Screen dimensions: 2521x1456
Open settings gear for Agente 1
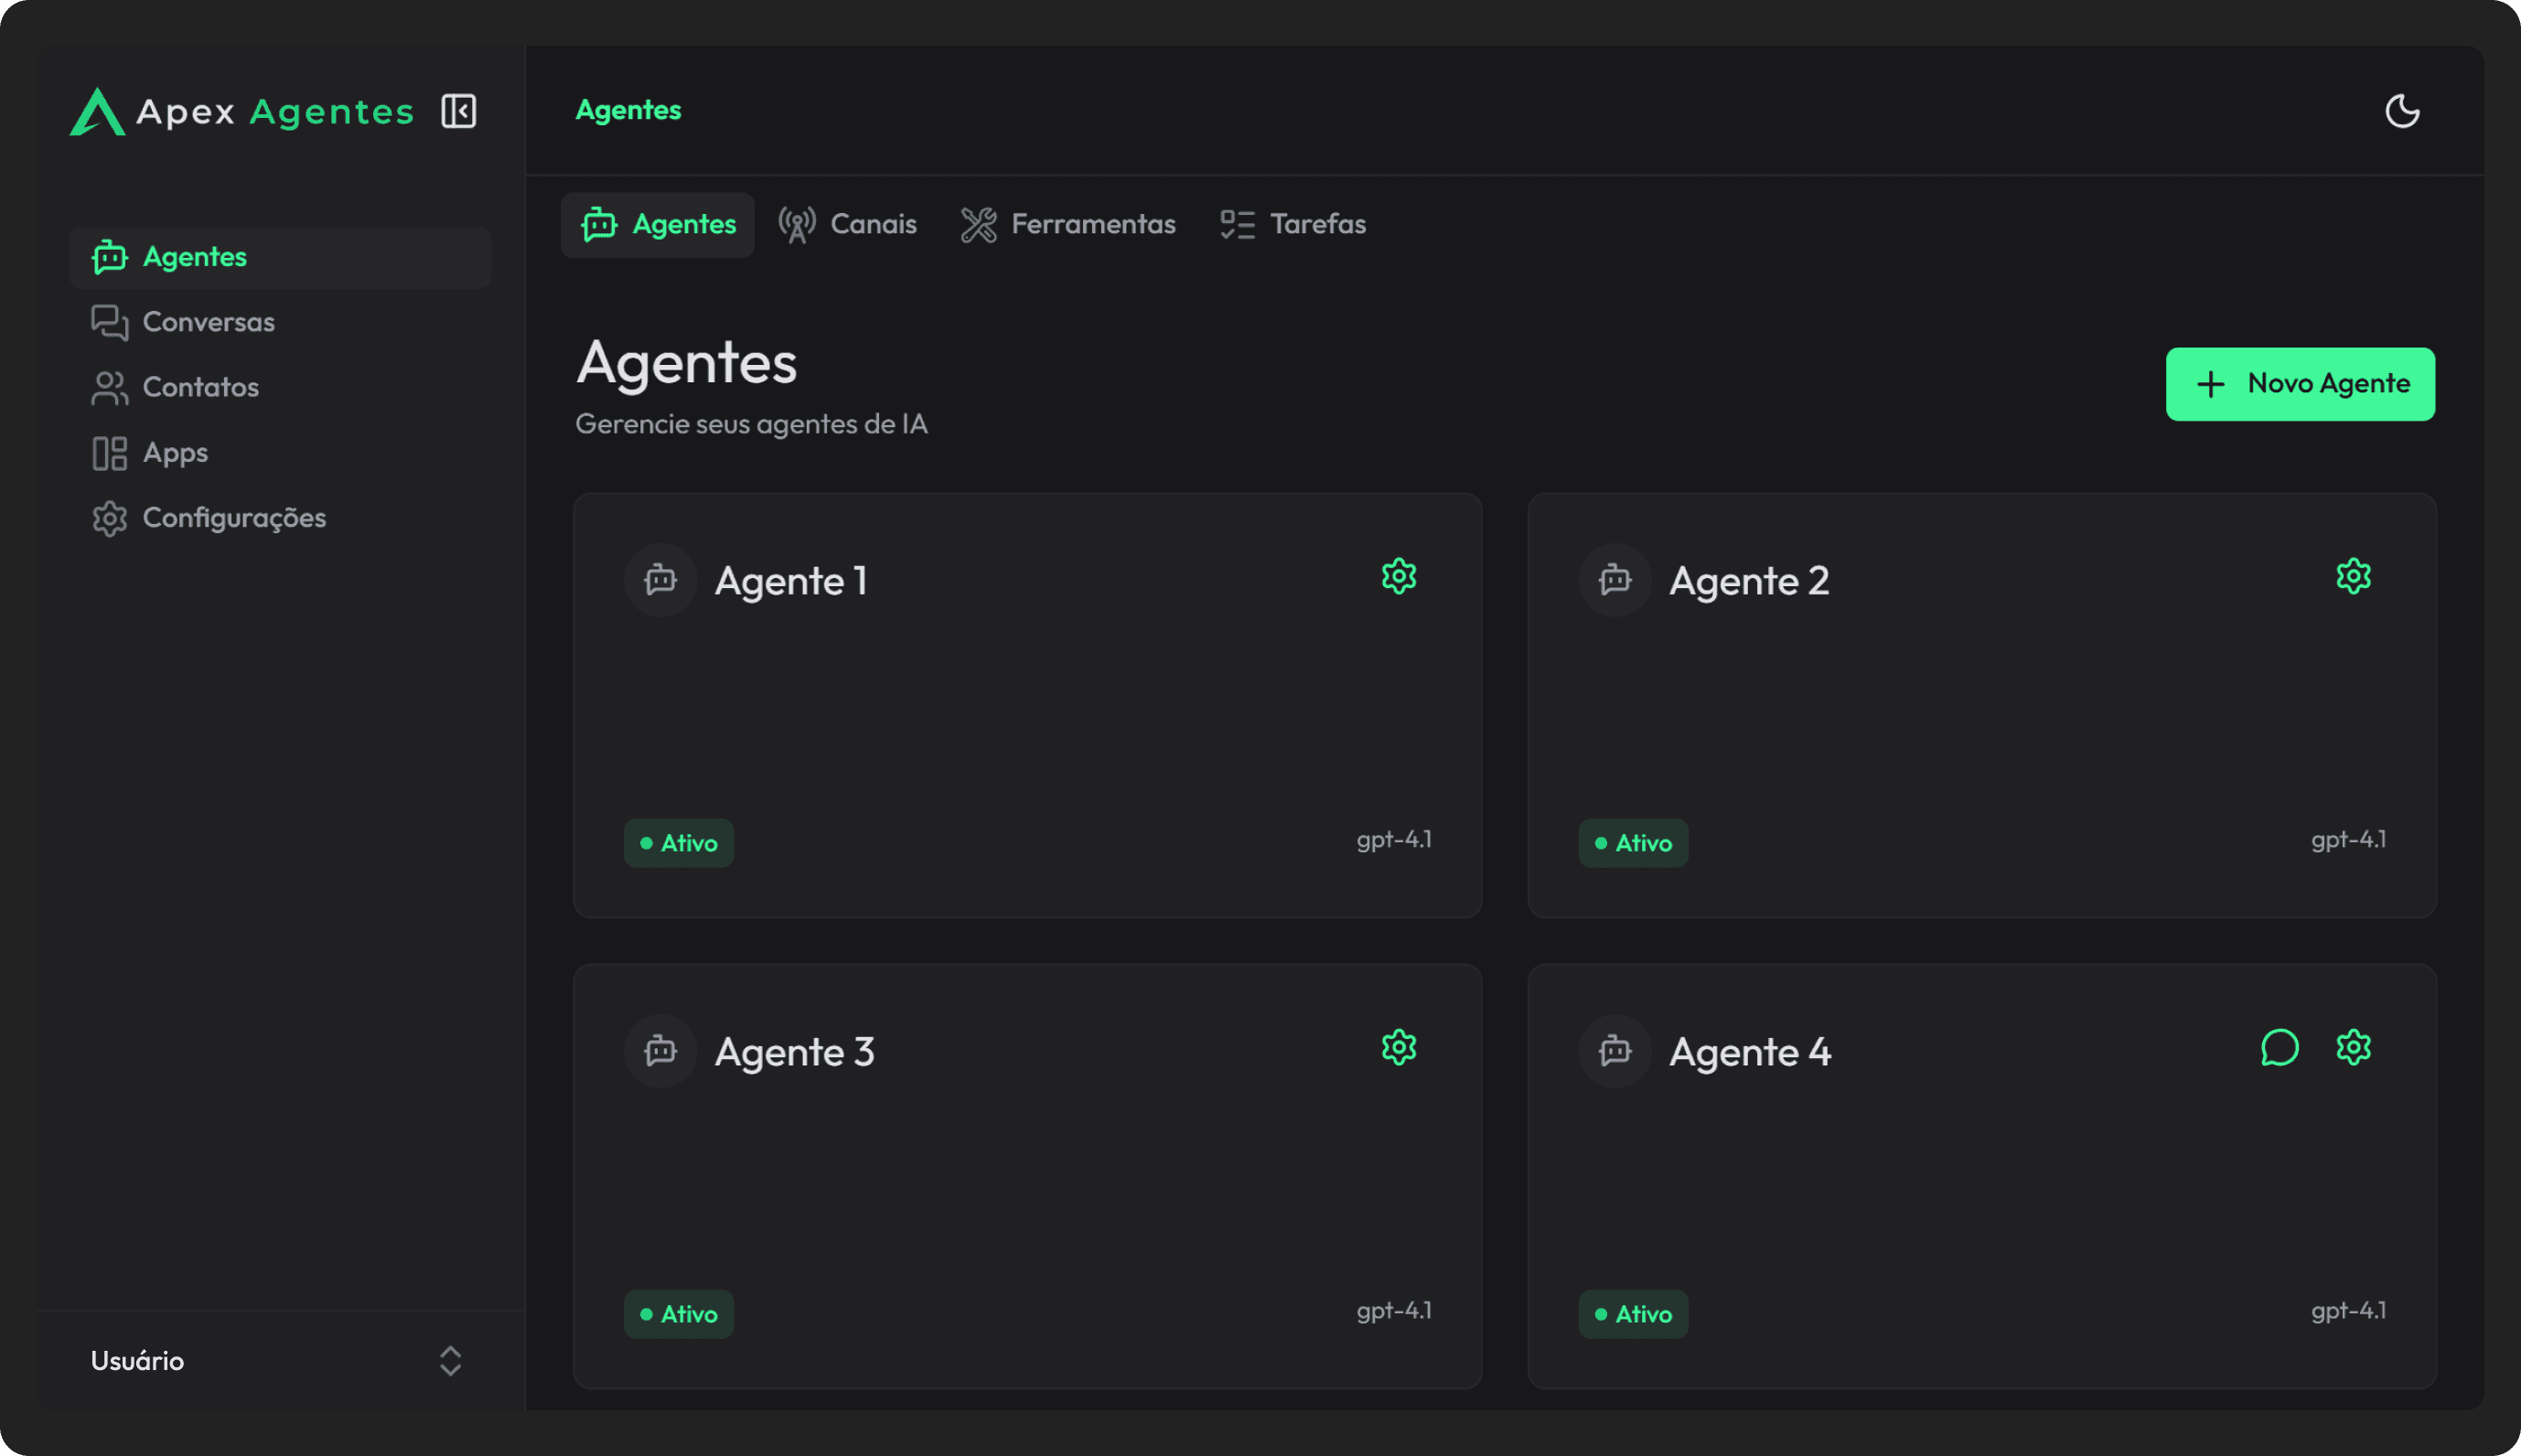point(1398,576)
